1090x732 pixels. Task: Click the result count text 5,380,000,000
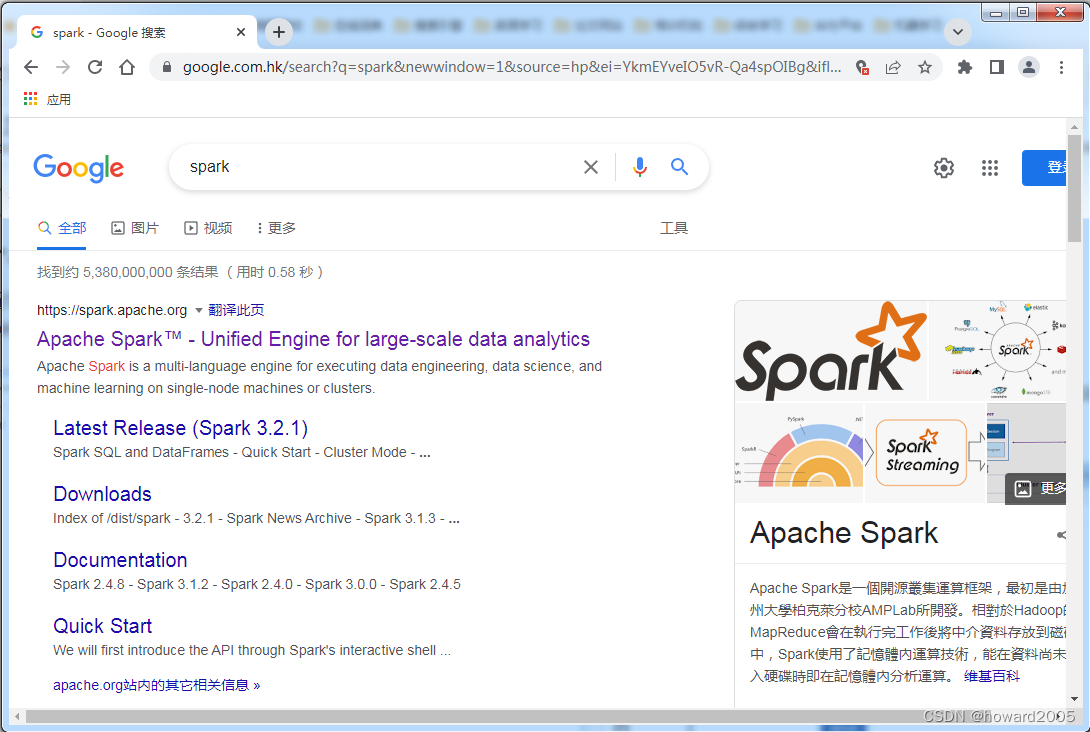click(x=127, y=273)
